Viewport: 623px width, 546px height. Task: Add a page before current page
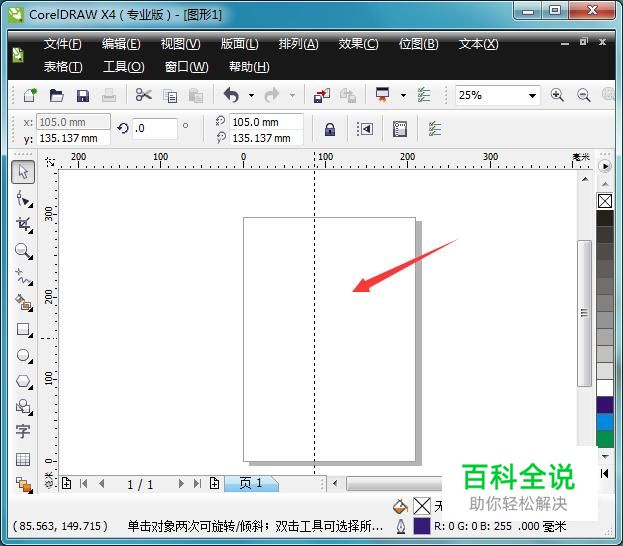(66, 484)
